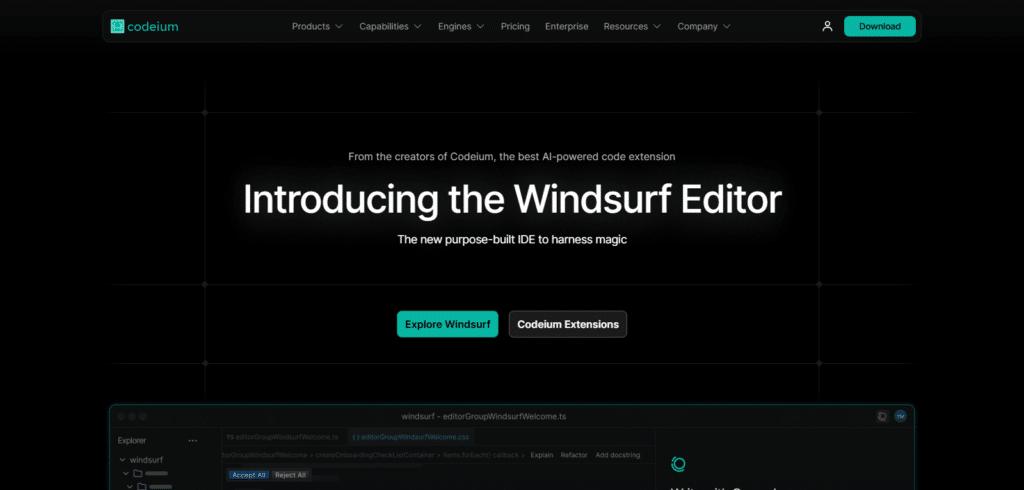Screen dimensions: 1024x490
Task: Select editorGroupWindsurfWelcome.ts tab
Action: tap(282, 436)
